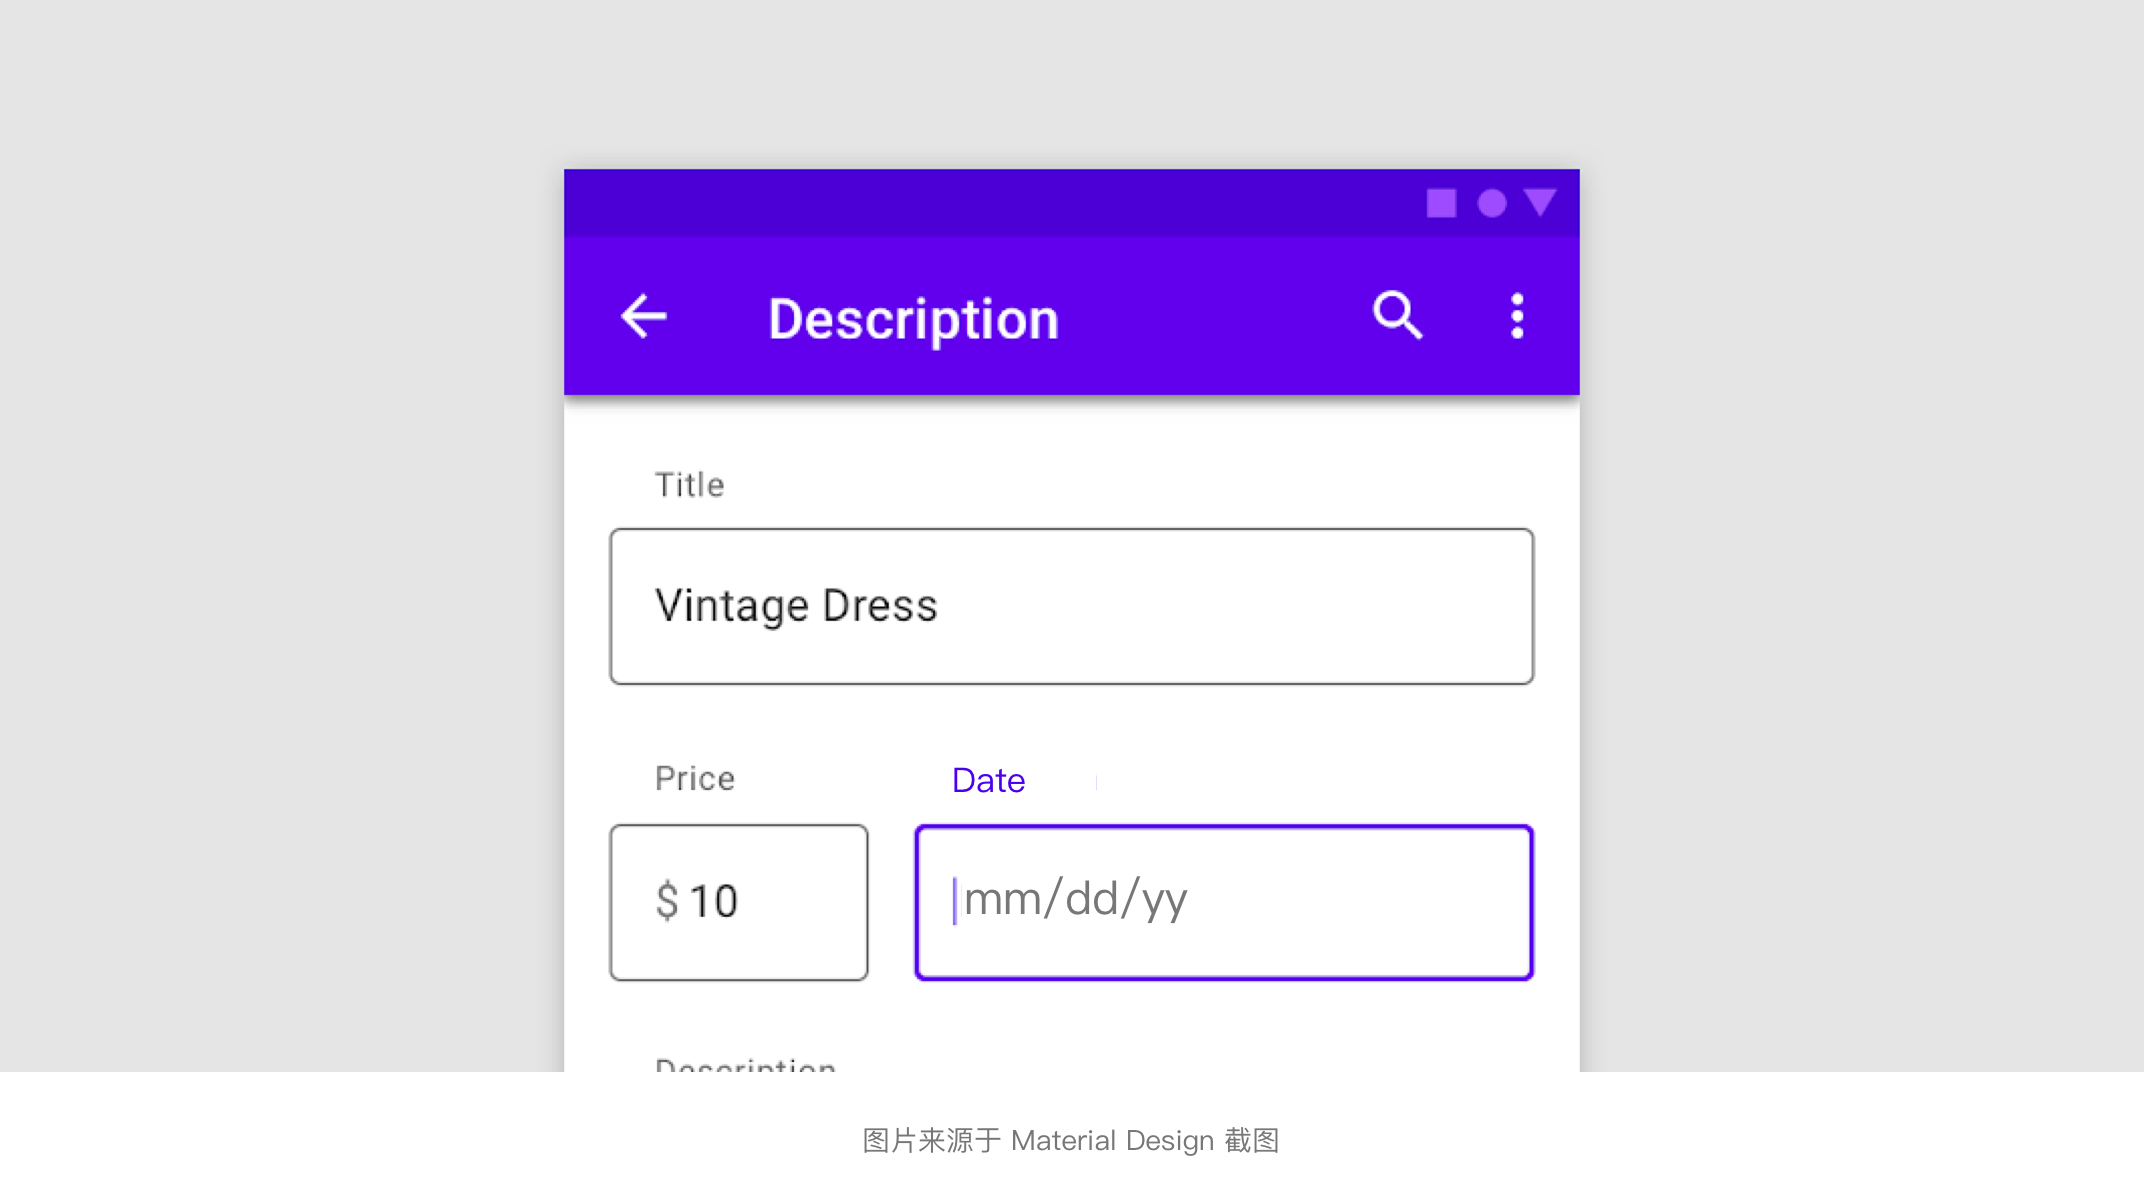Screen dimensions: 2144x1188
Task: Click the purple Date field label
Action: click(x=988, y=780)
